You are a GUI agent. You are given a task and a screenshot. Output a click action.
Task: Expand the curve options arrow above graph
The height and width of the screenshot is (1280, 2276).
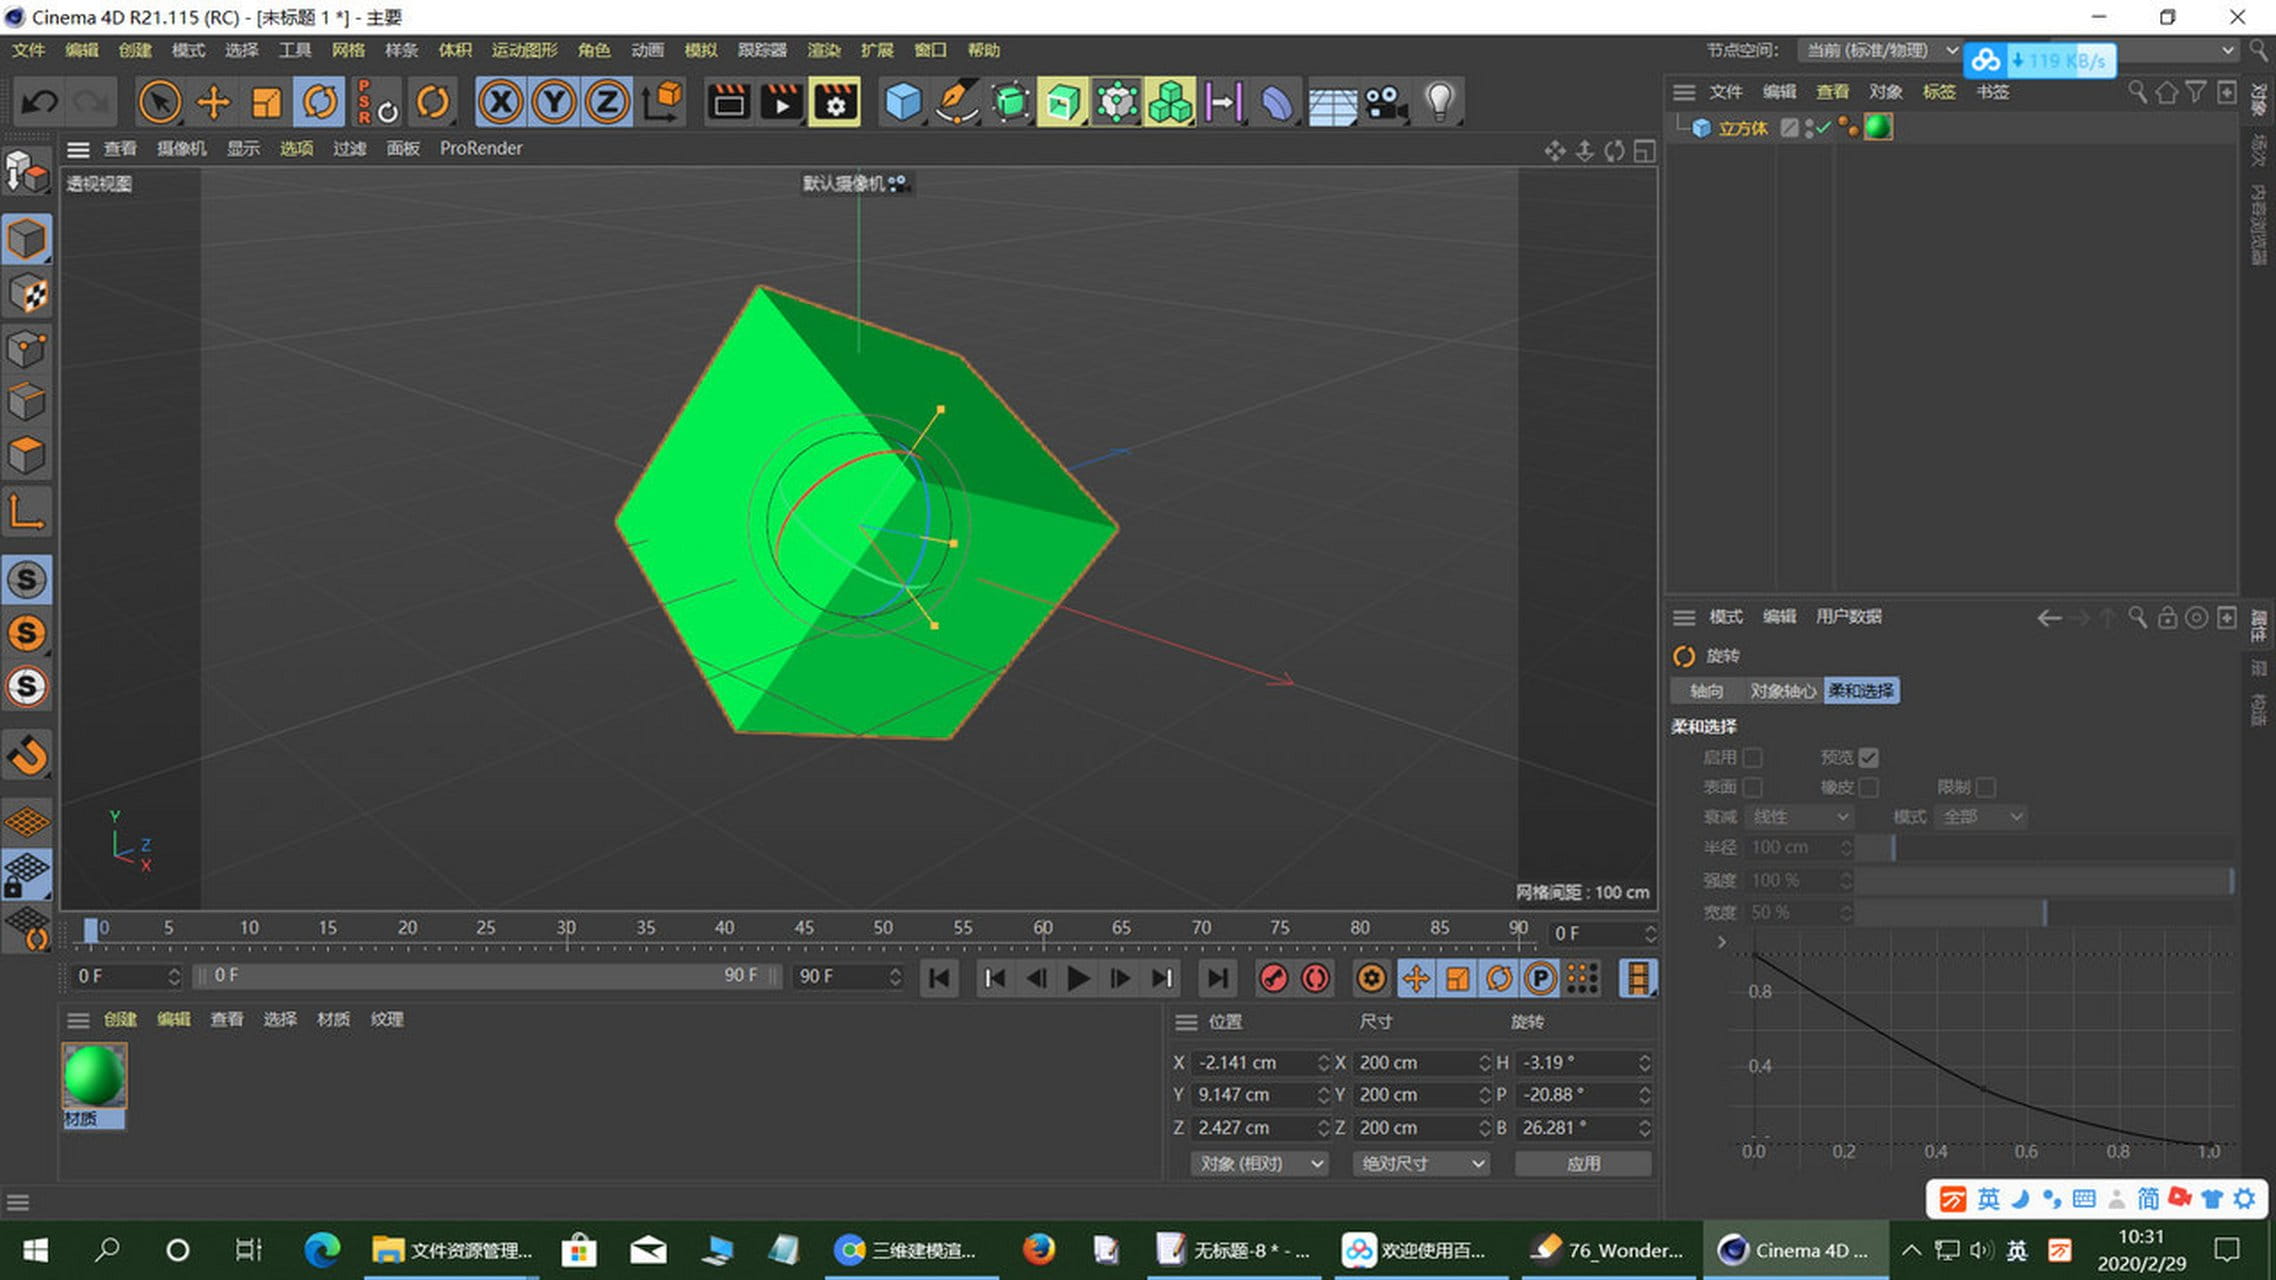pyautogui.click(x=1721, y=942)
